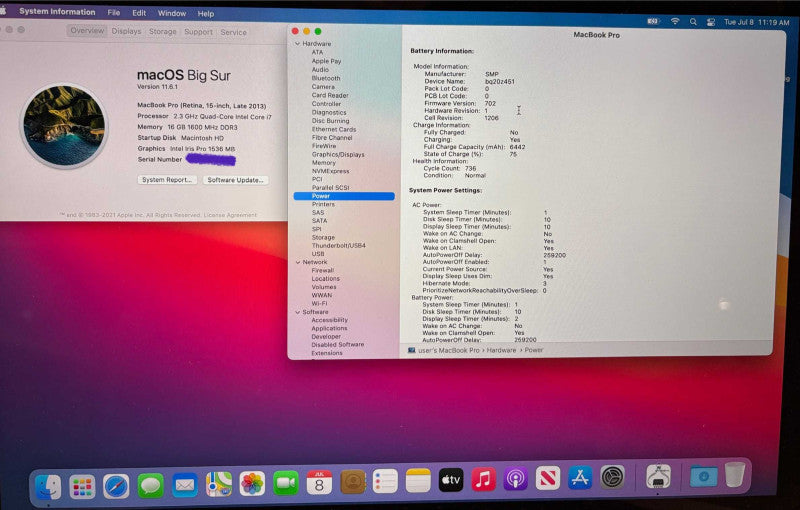Image resolution: width=800 pixels, height=510 pixels.
Task: Open the License Agreement link
Action: click(230, 215)
